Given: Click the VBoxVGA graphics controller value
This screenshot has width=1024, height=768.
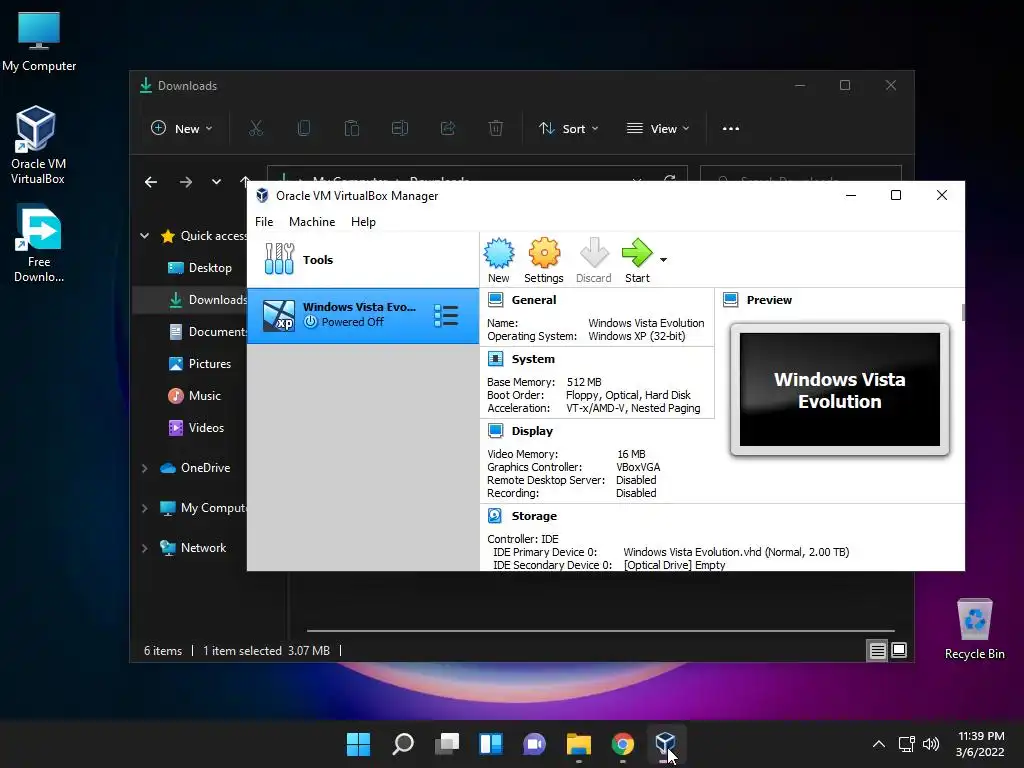Looking at the screenshot, I should coord(638,467).
